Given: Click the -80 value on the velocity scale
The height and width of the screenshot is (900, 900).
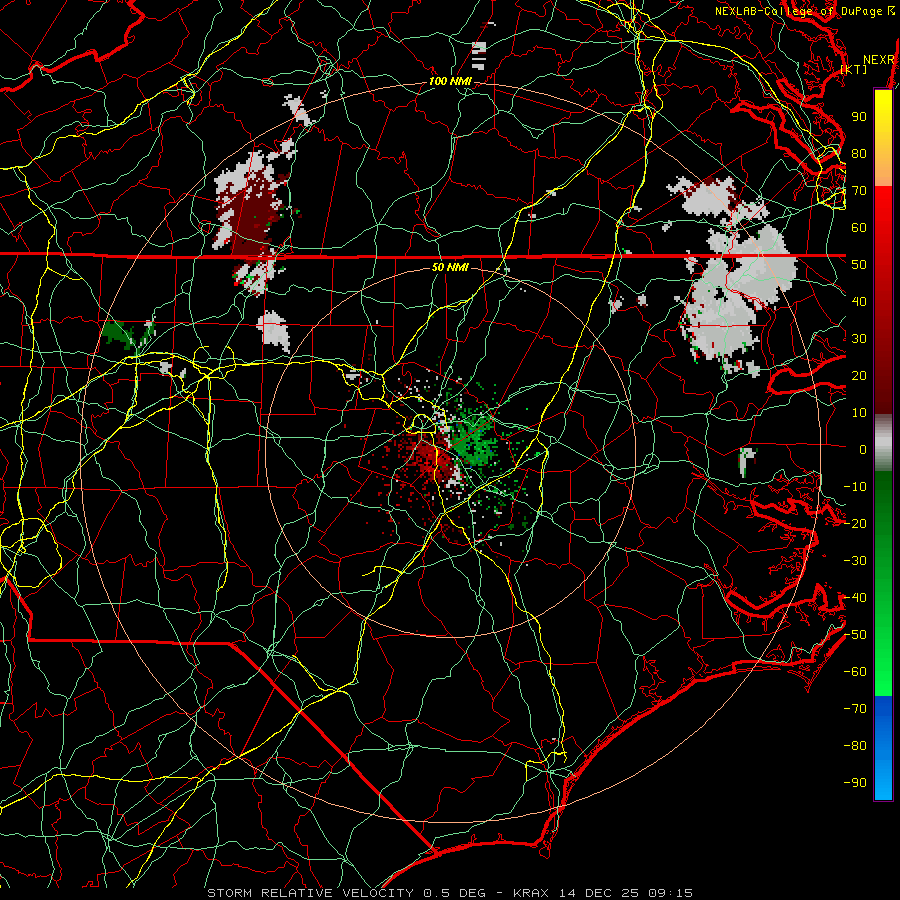Looking at the screenshot, I should (x=855, y=746).
